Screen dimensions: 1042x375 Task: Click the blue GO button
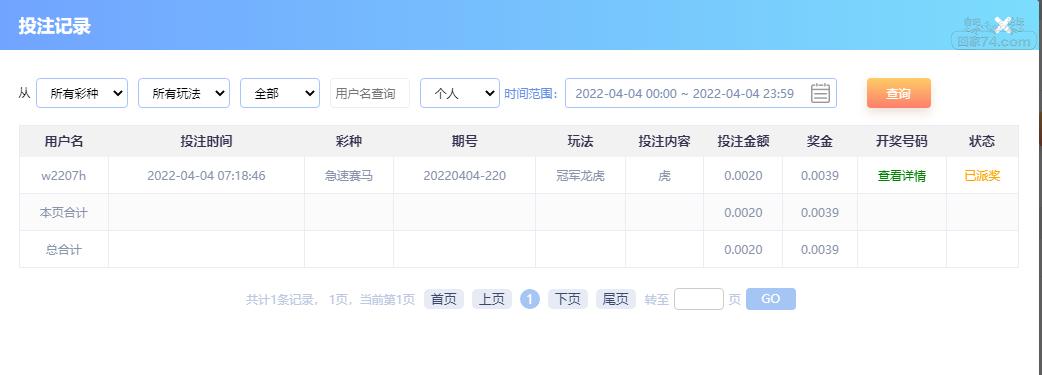point(771,299)
